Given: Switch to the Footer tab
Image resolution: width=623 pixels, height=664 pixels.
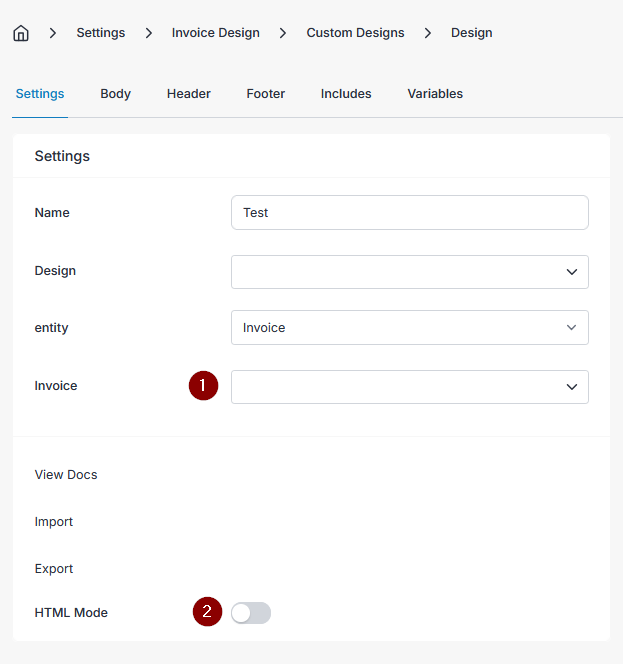Looking at the screenshot, I should pyautogui.click(x=266, y=94).
